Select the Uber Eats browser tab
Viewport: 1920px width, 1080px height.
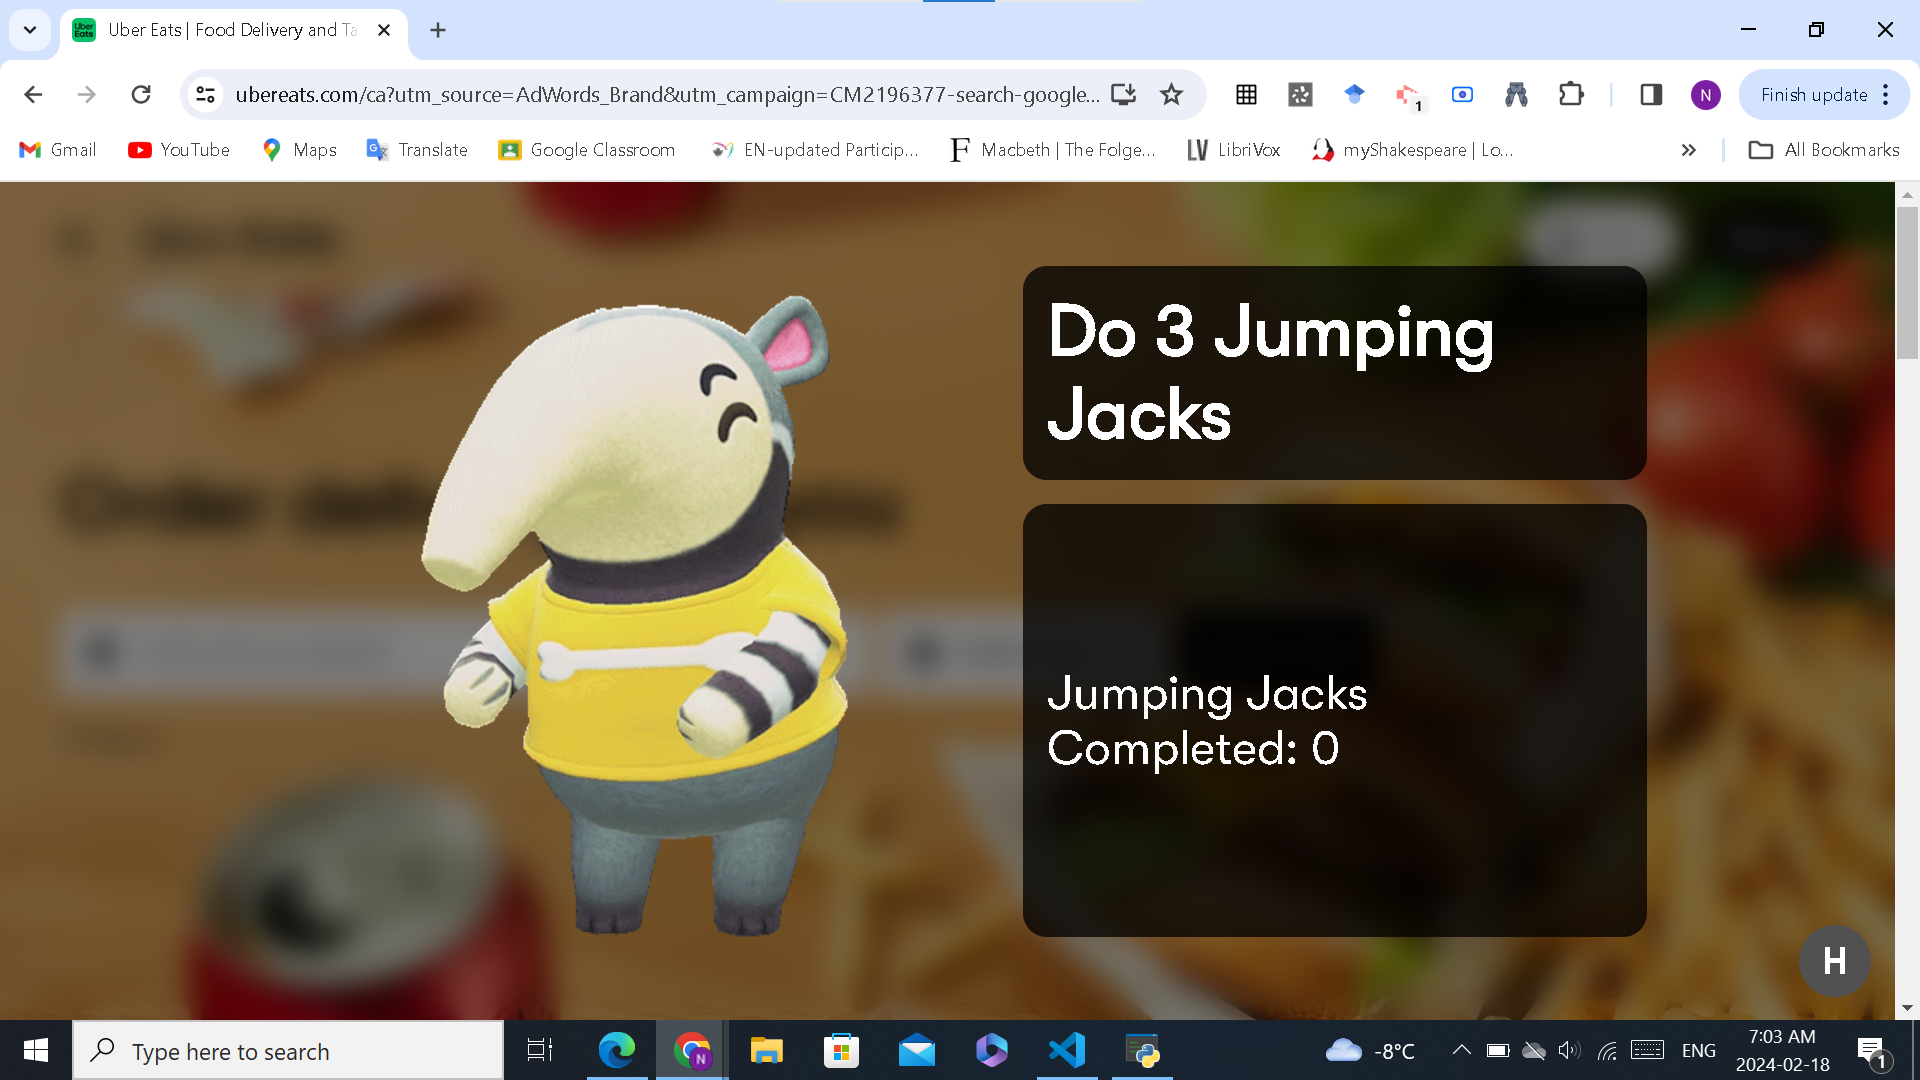(x=230, y=30)
